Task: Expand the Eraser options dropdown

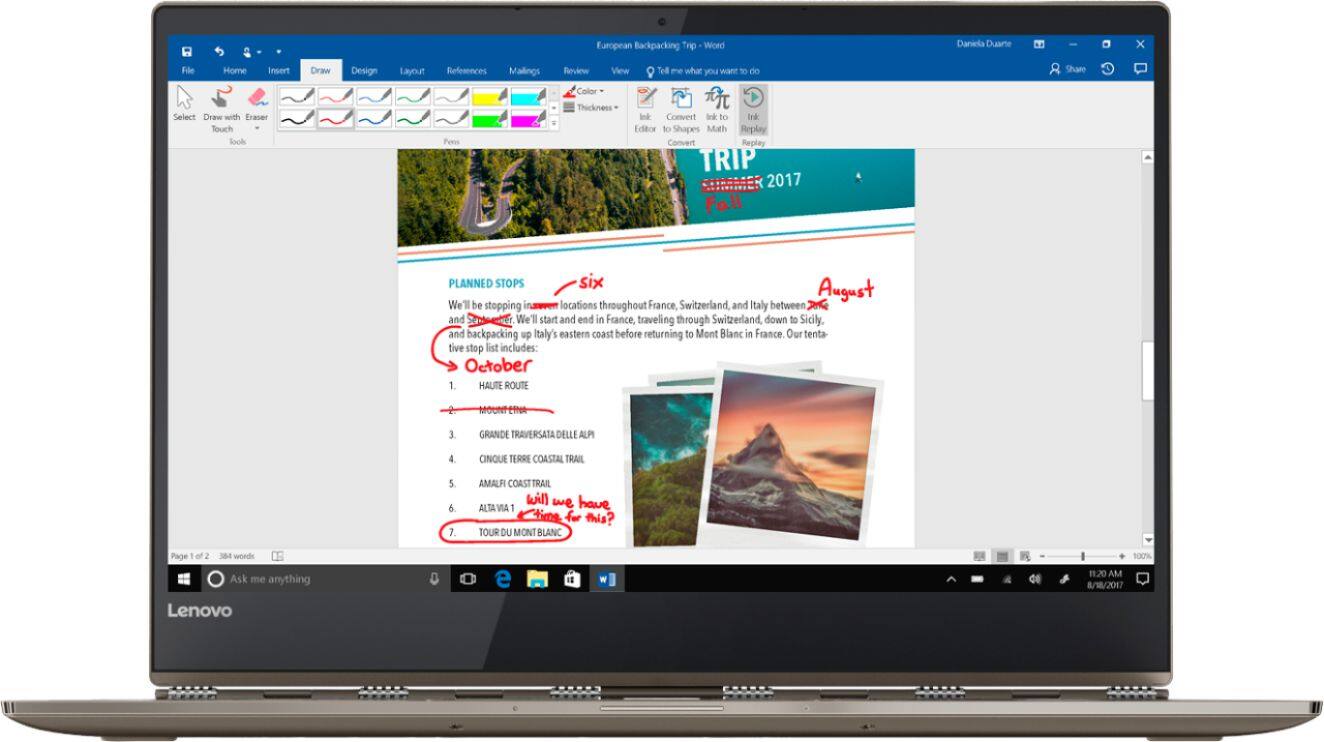Action: point(257,128)
